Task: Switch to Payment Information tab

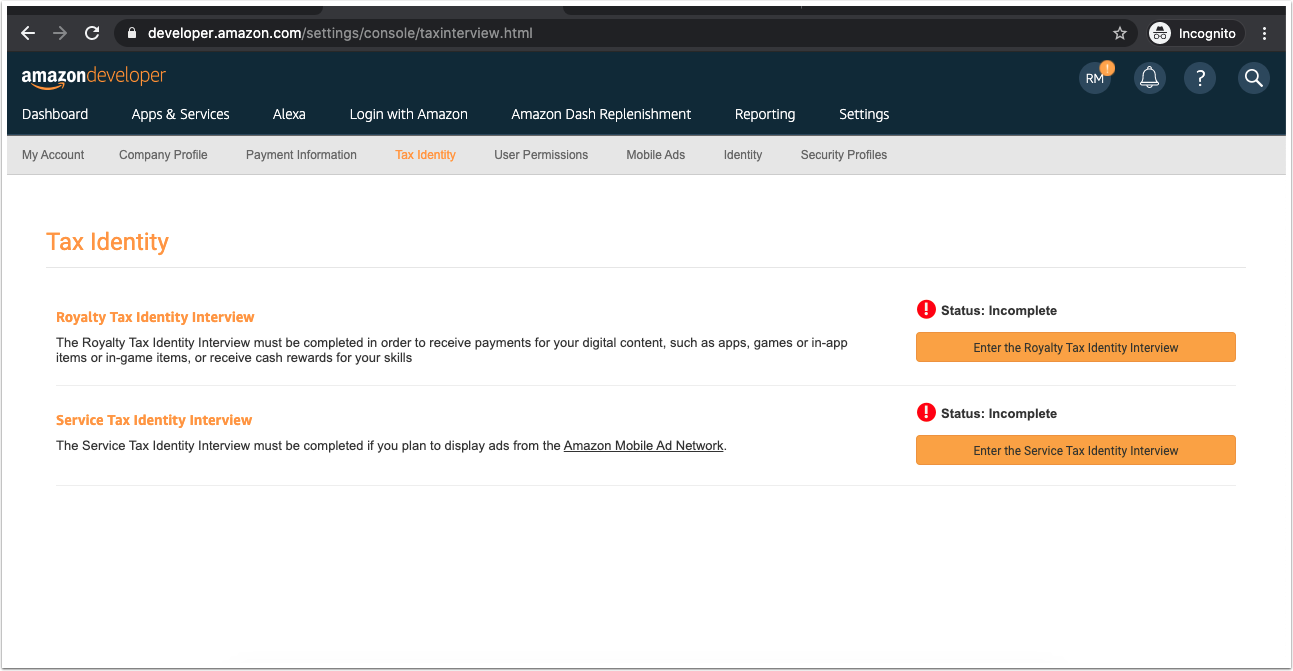Action: [x=301, y=155]
